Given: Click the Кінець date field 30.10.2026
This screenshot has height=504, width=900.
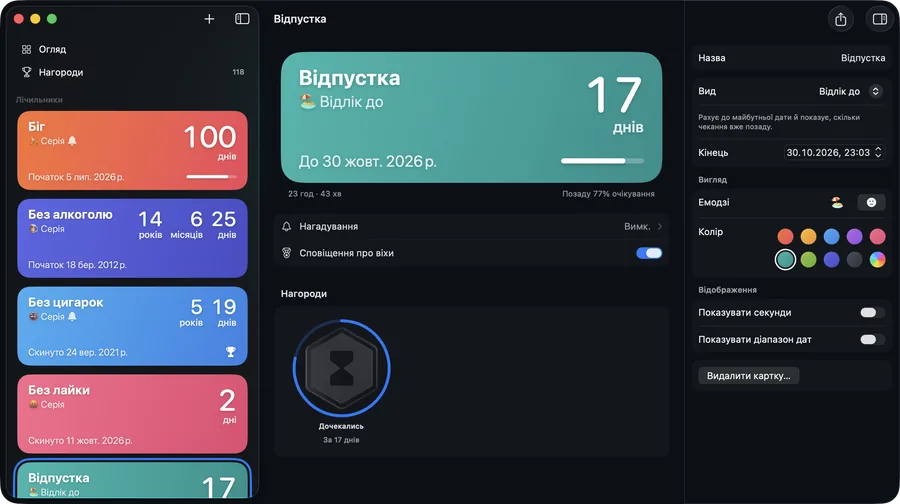Looking at the screenshot, I should tap(828, 152).
